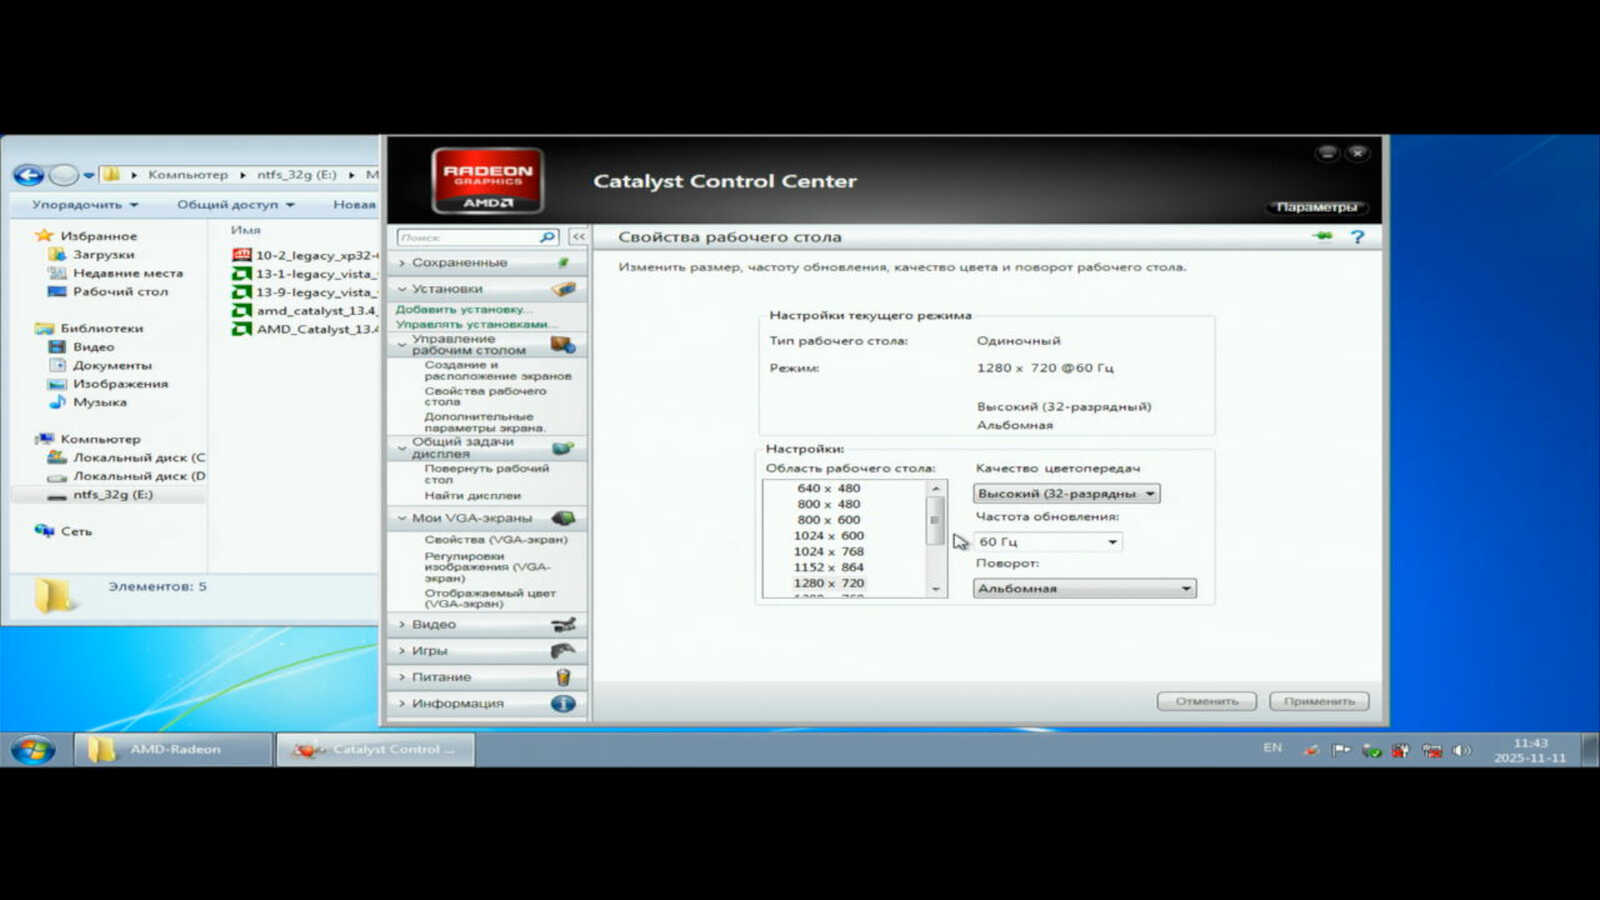Screen dimensions: 1600x900
Task: Select ntfs_32g (E:) in Explorer tree
Action: pyautogui.click(x=112, y=495)
